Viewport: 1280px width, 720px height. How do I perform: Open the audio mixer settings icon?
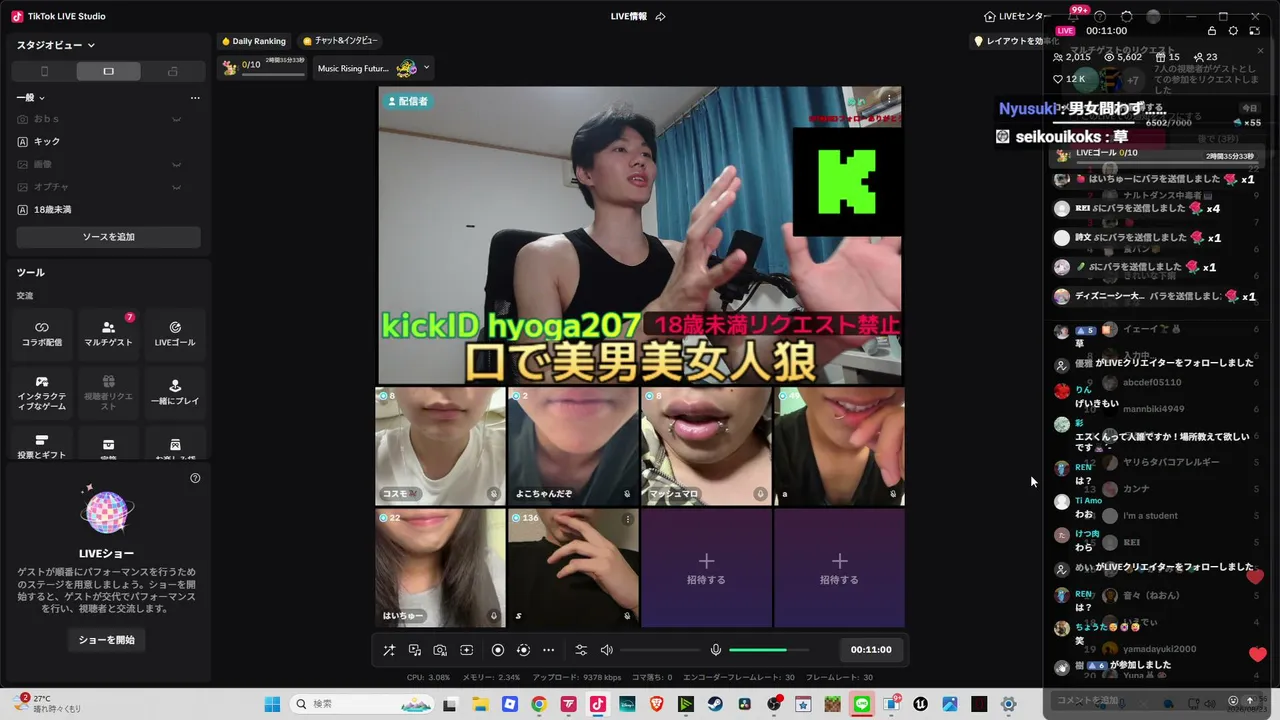click(581, 650)
